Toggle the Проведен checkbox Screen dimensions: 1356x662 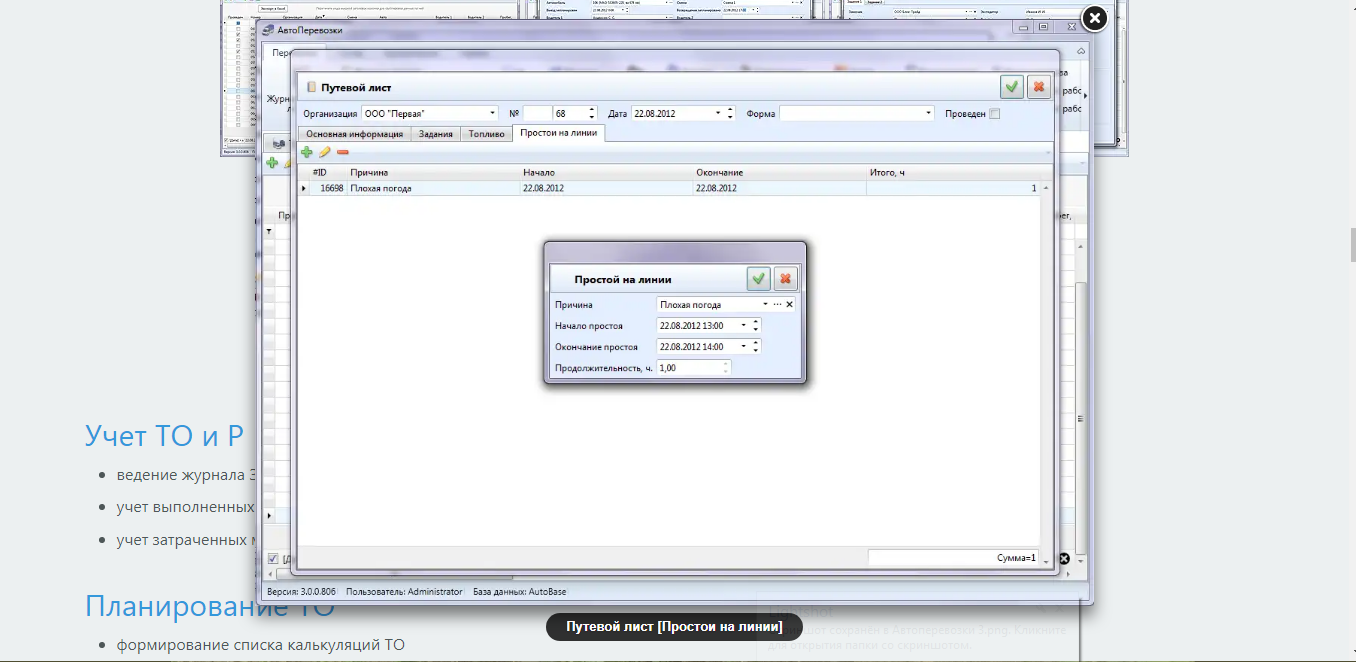pyautogui.click(x=994, y=114)
